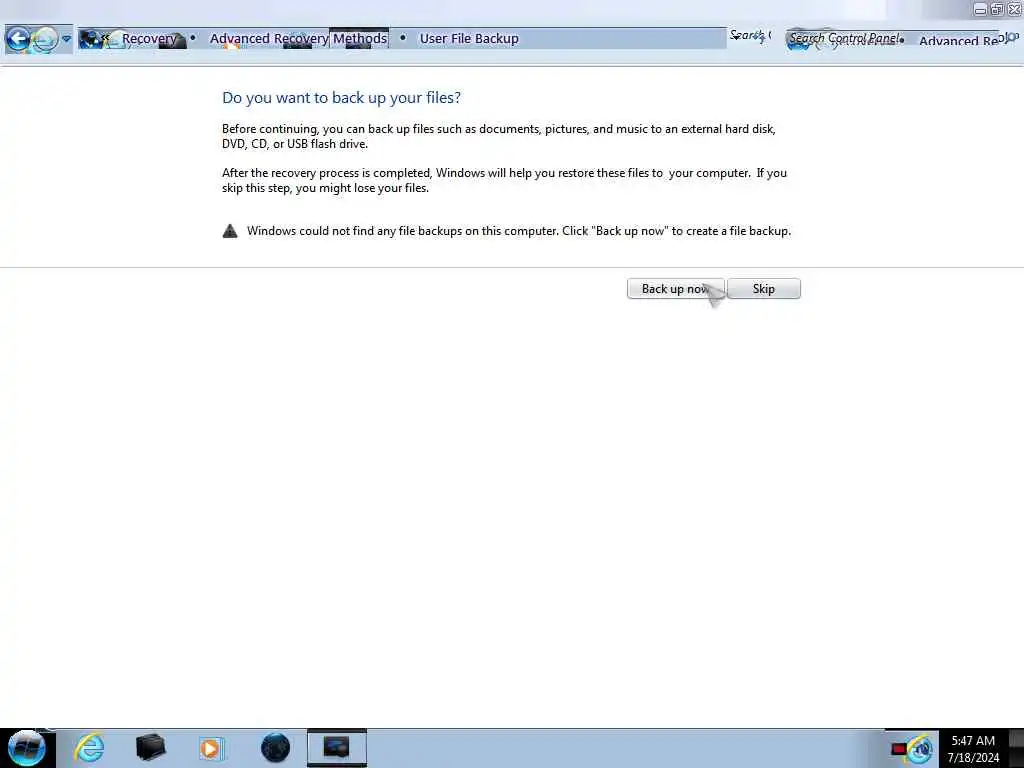Click the round blue system tray icon
Viewport: 1024px width, 768px height.
click(x=921, y=749)
